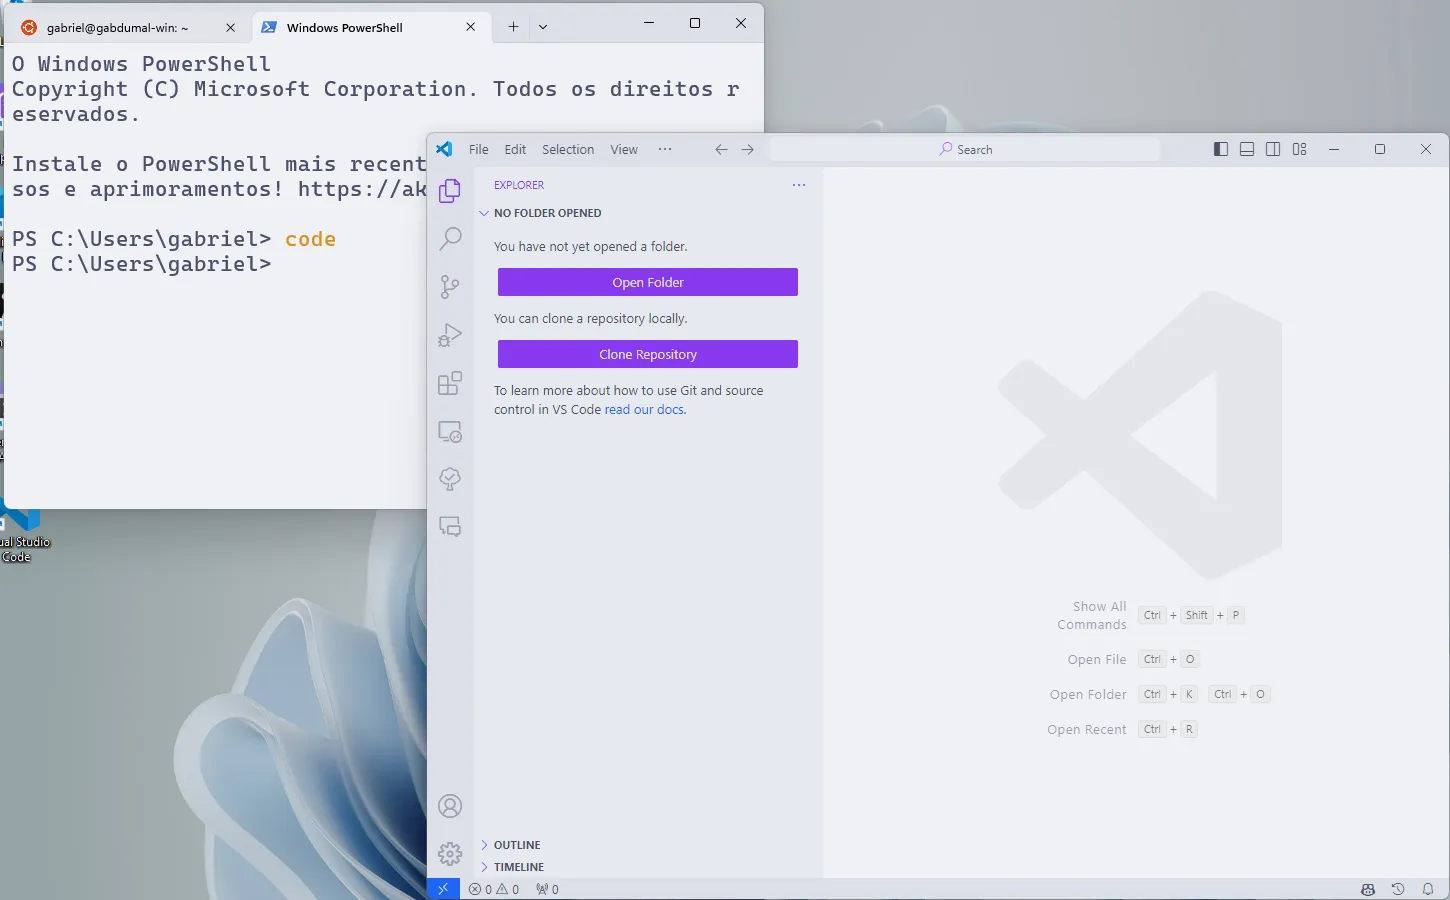Click the Open Folder button

[x=648, y=282]
